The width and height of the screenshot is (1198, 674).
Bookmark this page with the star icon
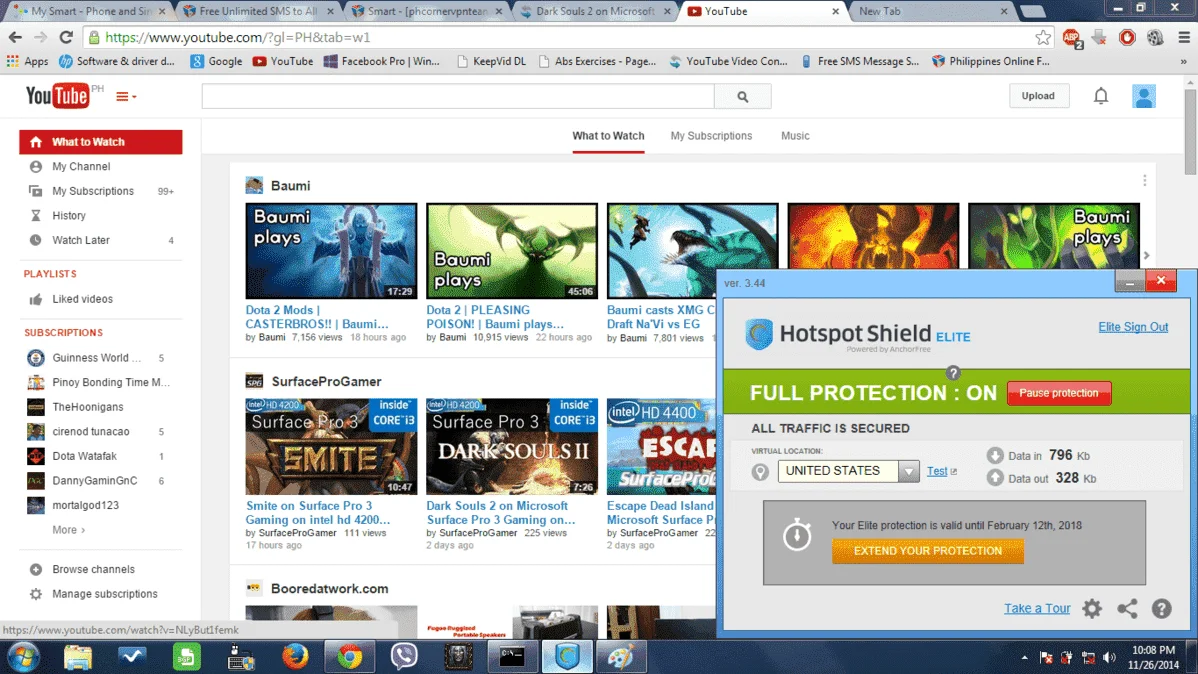tap(1043, 37)
